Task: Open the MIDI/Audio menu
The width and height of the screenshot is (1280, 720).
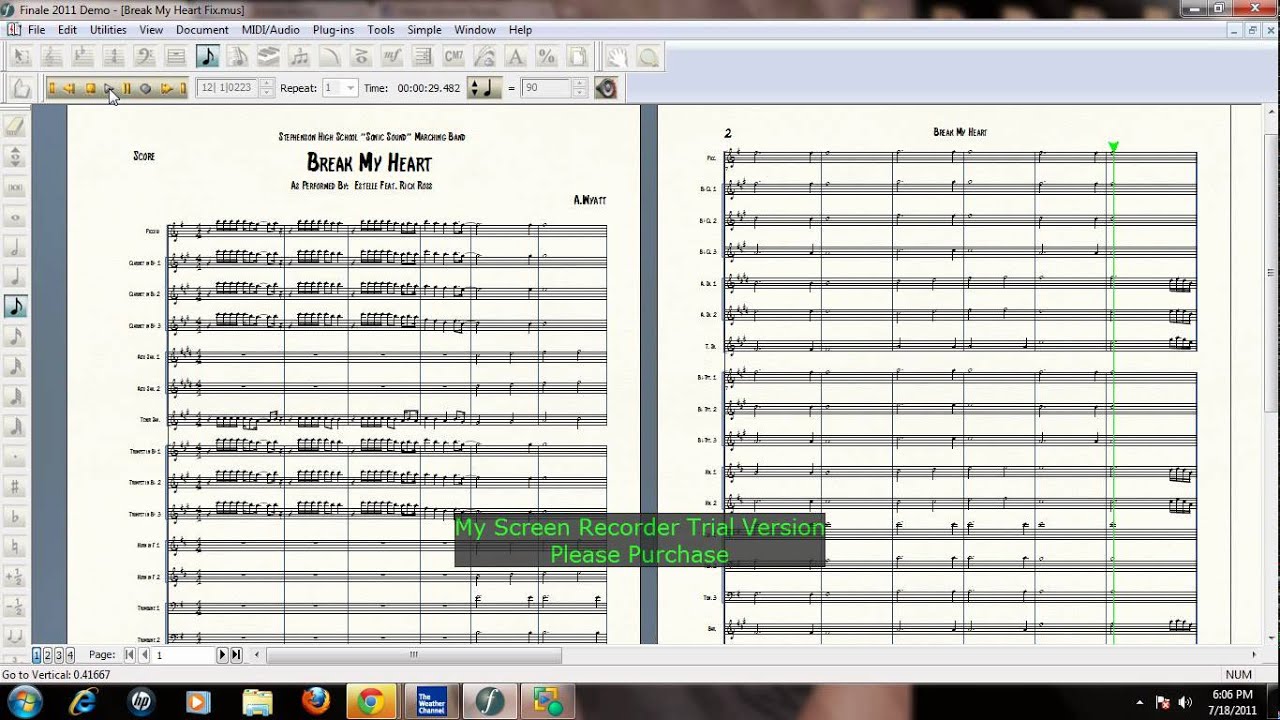Action: point(270,30)
